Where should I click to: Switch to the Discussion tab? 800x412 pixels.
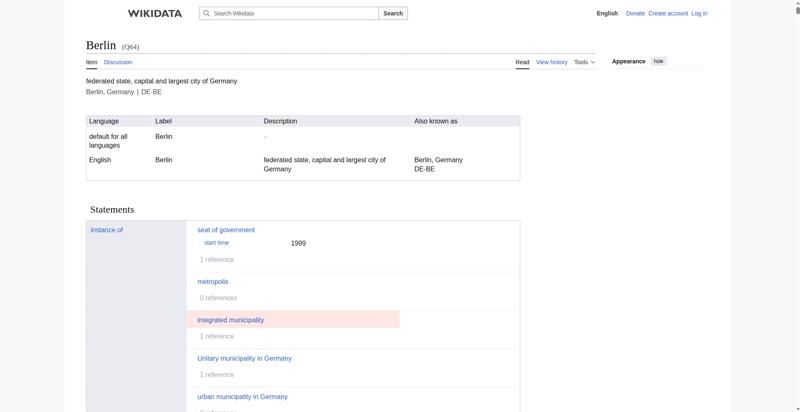click(118, 62)
